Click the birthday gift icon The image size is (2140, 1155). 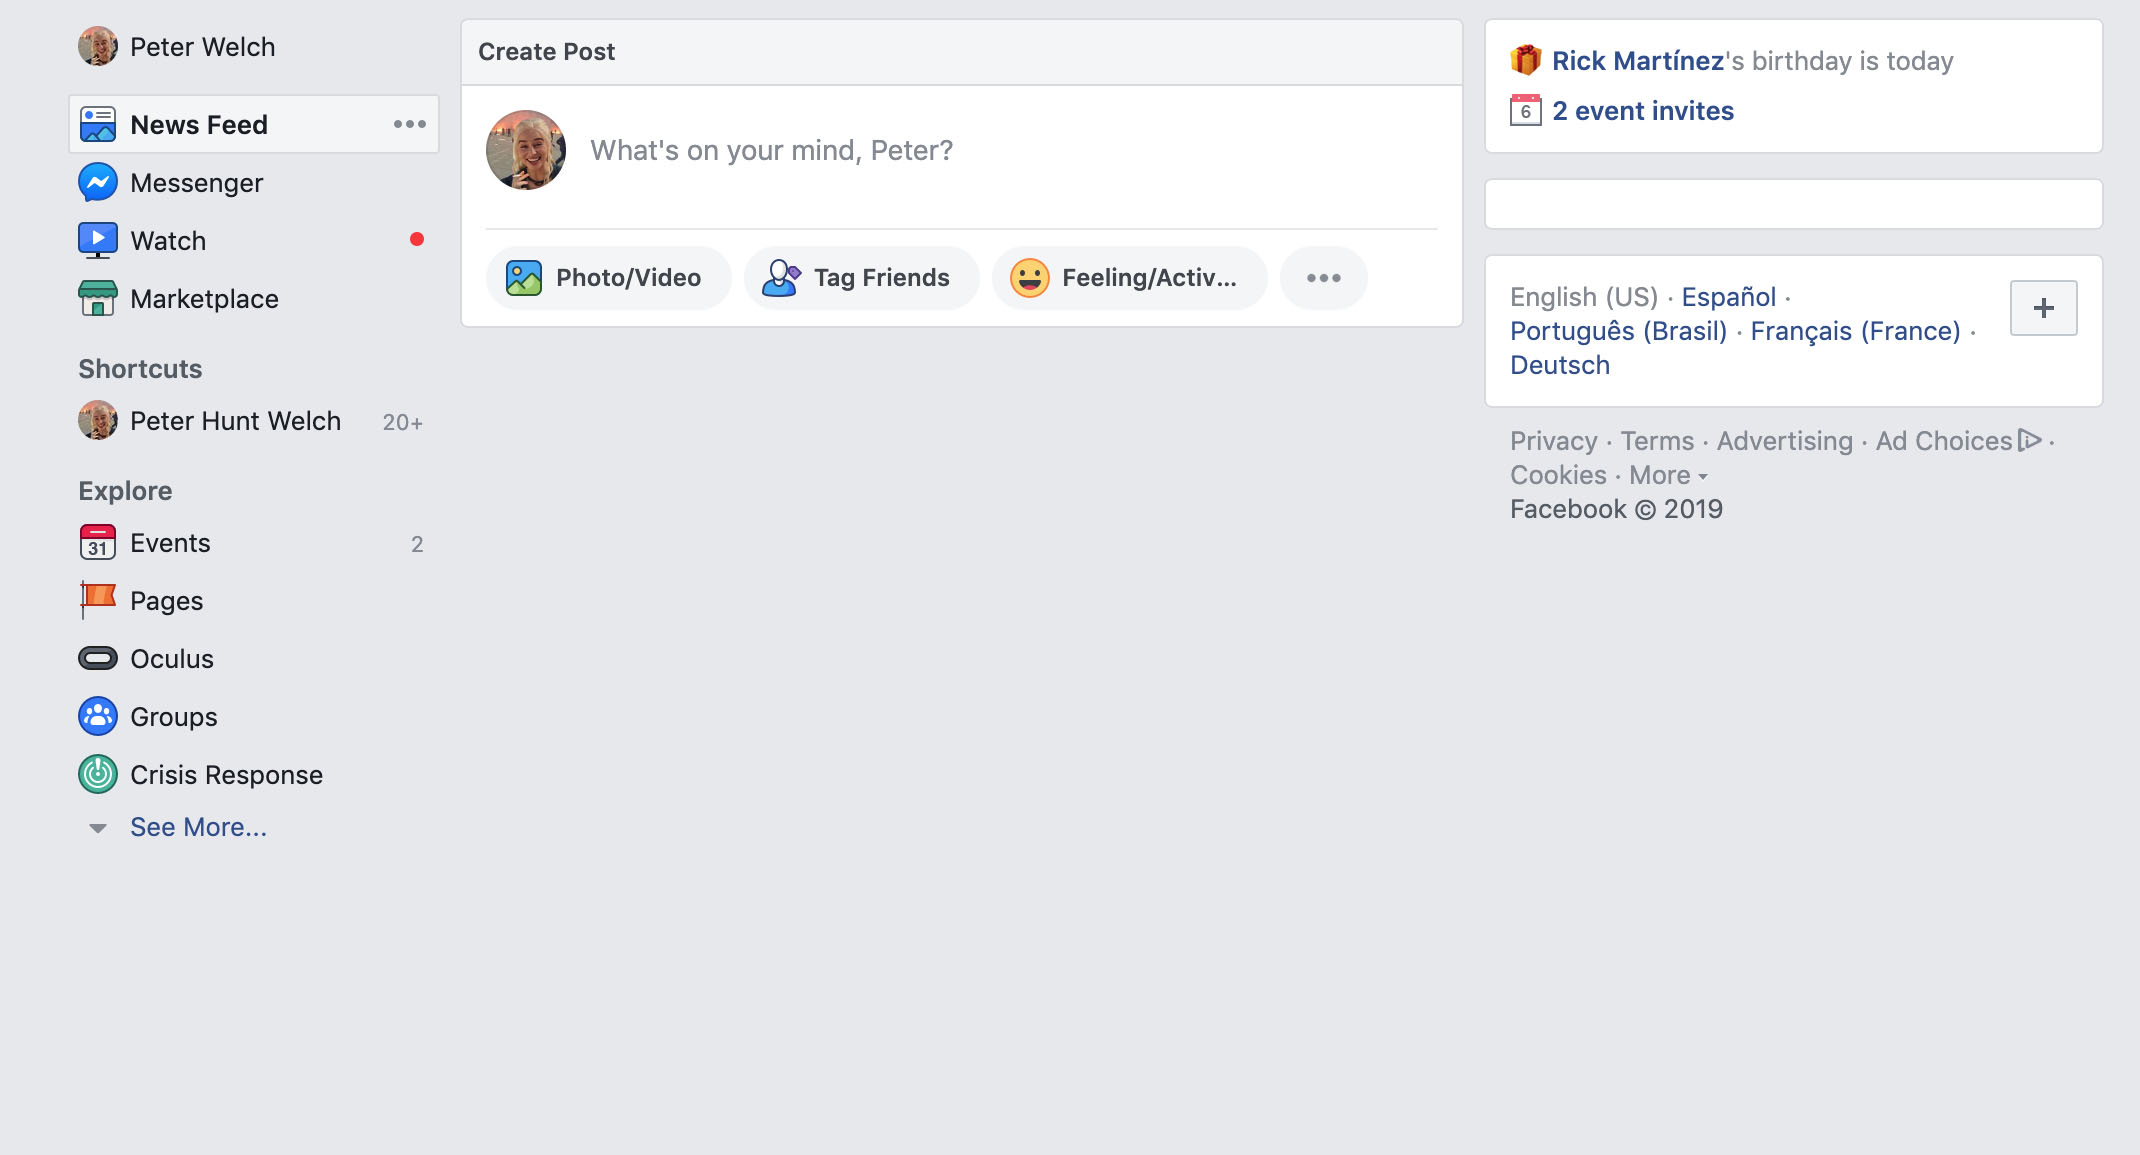click(x=1526, y=60)
